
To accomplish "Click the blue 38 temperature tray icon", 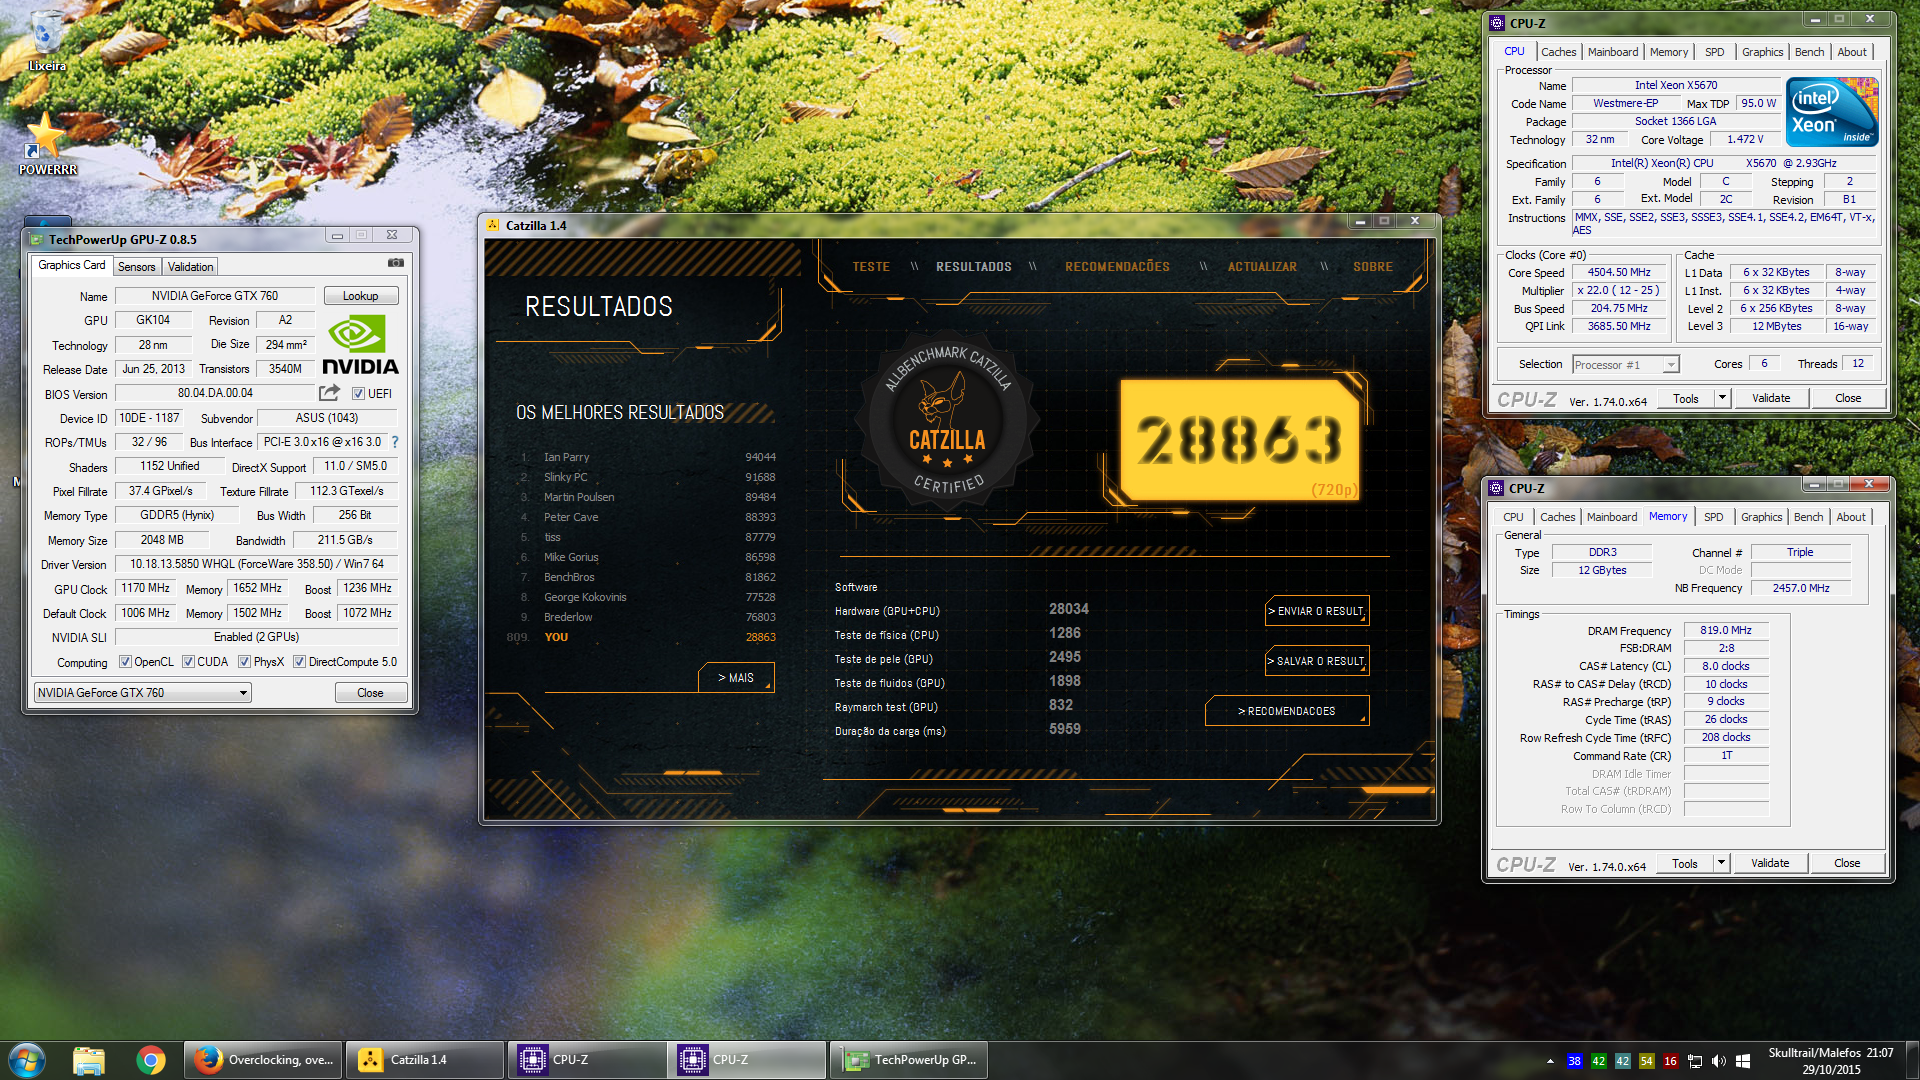I will (x=1575, y=1061).
